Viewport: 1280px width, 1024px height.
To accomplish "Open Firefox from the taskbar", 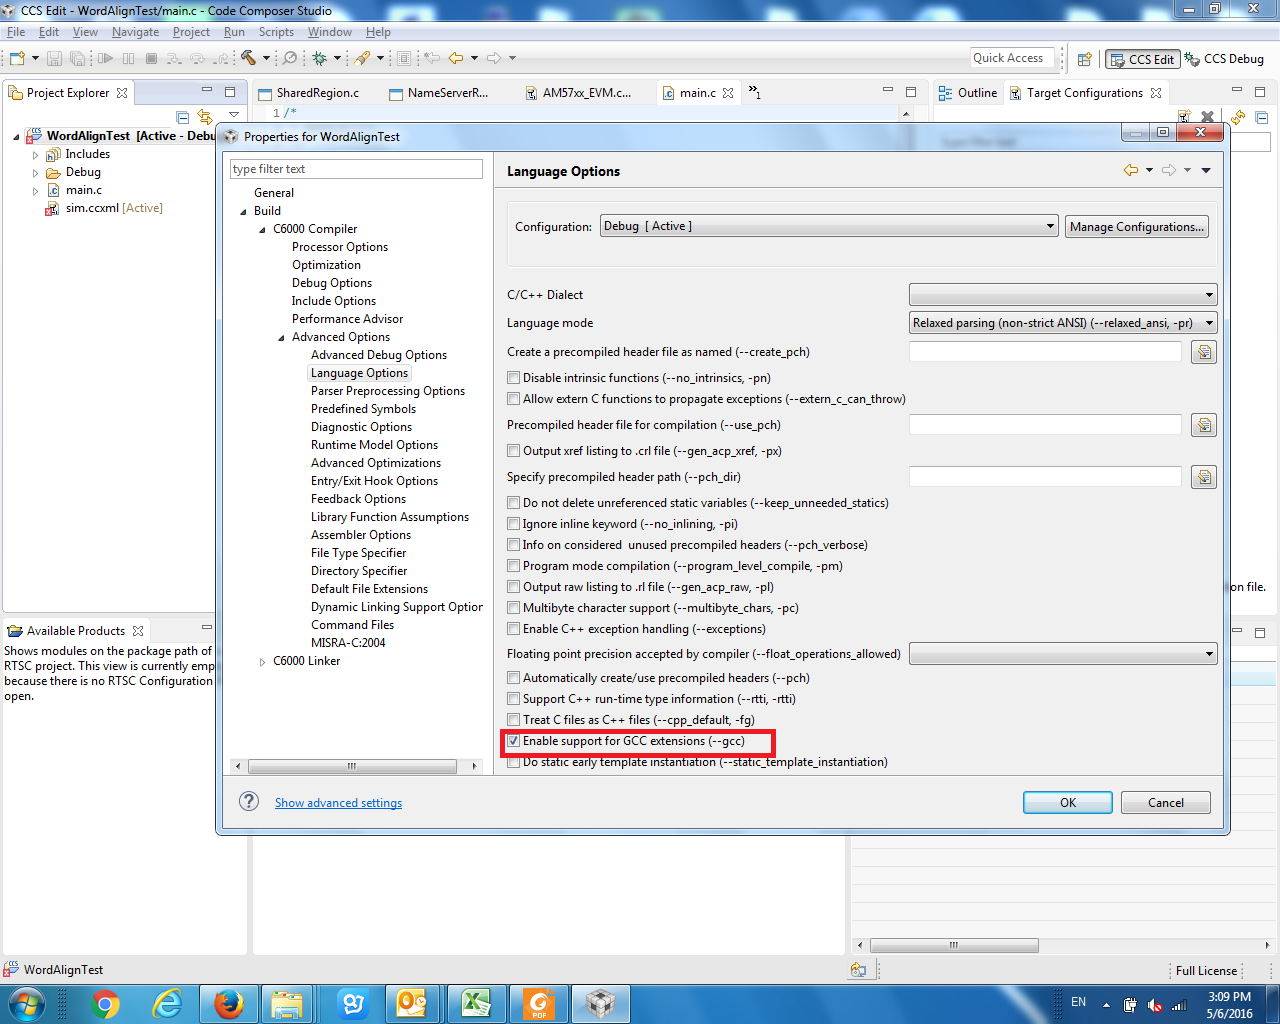I will click(229, 1003).
